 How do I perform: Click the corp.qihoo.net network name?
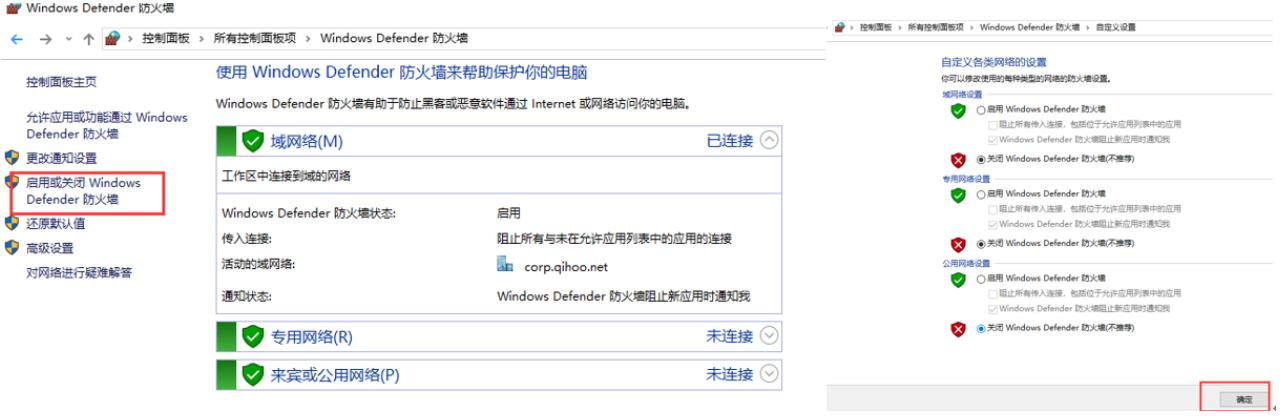point(566,267)
